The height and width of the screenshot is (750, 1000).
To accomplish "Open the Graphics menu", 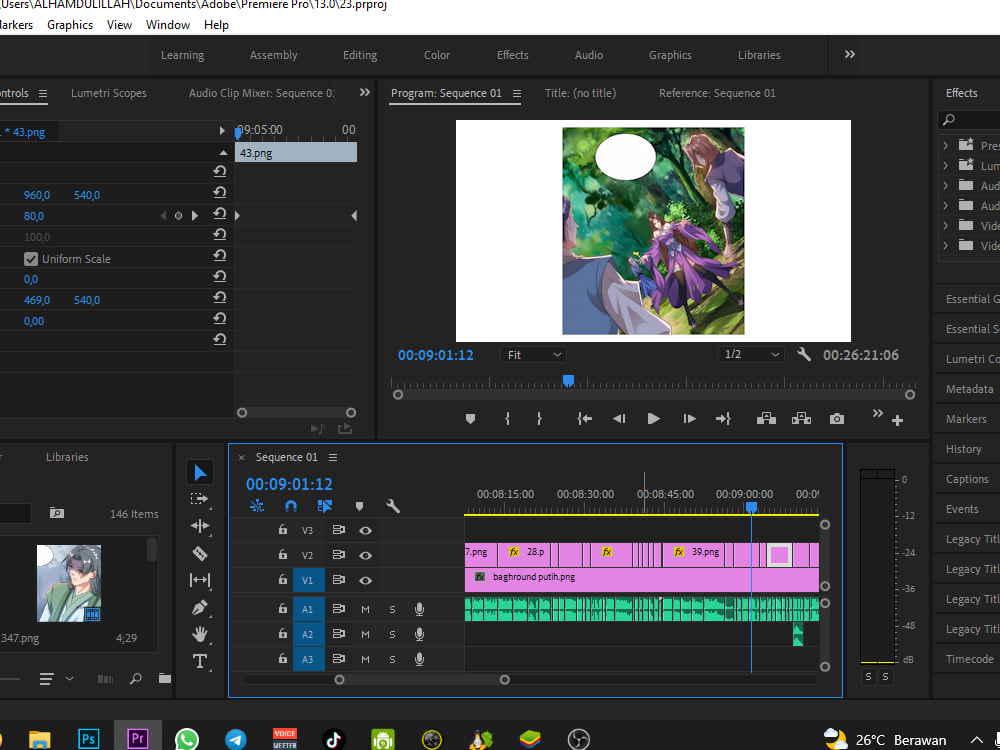I will 70,25.
